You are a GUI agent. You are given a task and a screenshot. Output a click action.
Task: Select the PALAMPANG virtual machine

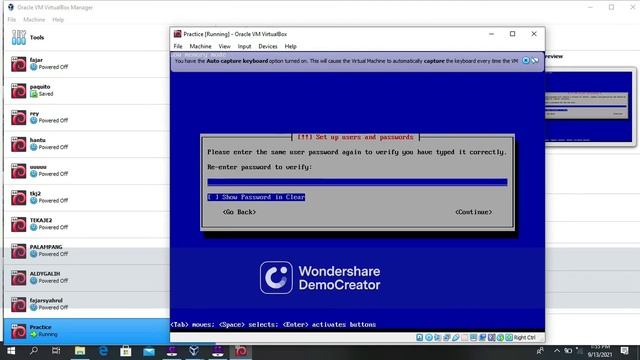click(x=87, y=251)
